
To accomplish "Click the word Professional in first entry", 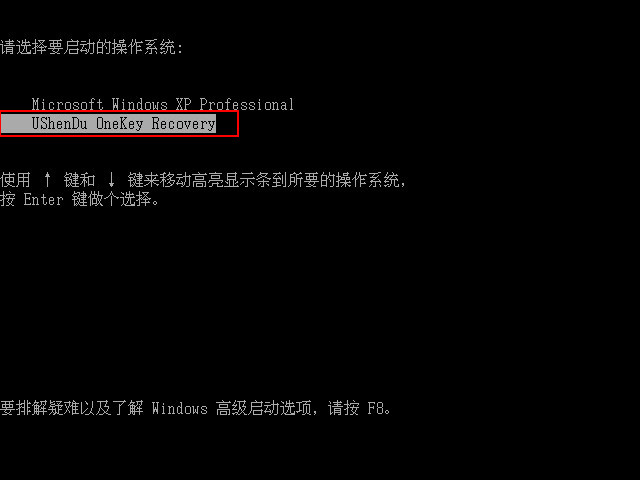I will click(247, 104).
